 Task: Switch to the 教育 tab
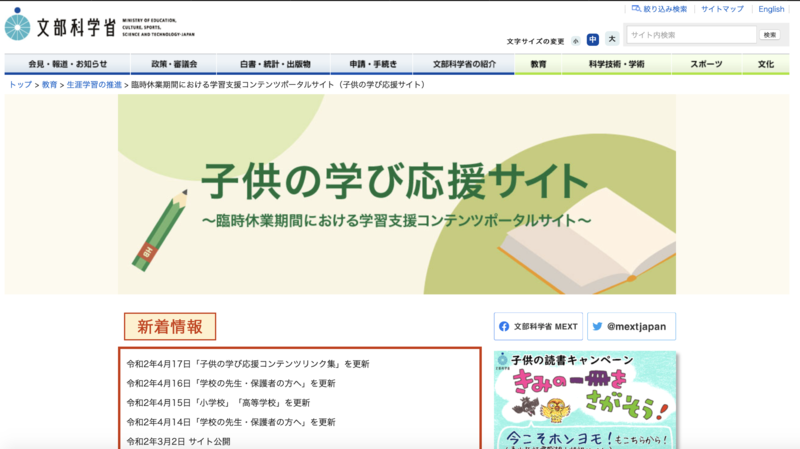point(538,64)
